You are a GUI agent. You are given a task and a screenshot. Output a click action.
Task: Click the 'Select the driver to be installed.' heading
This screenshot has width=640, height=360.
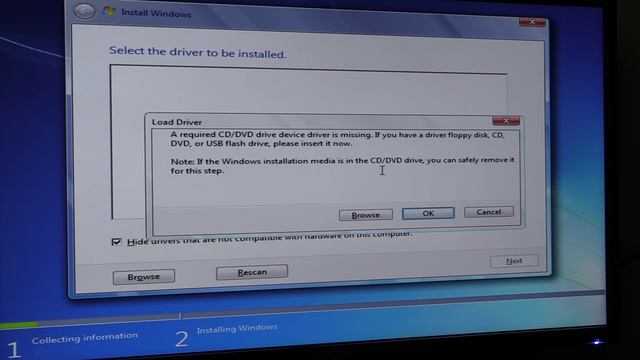click(x=197, y=52)
